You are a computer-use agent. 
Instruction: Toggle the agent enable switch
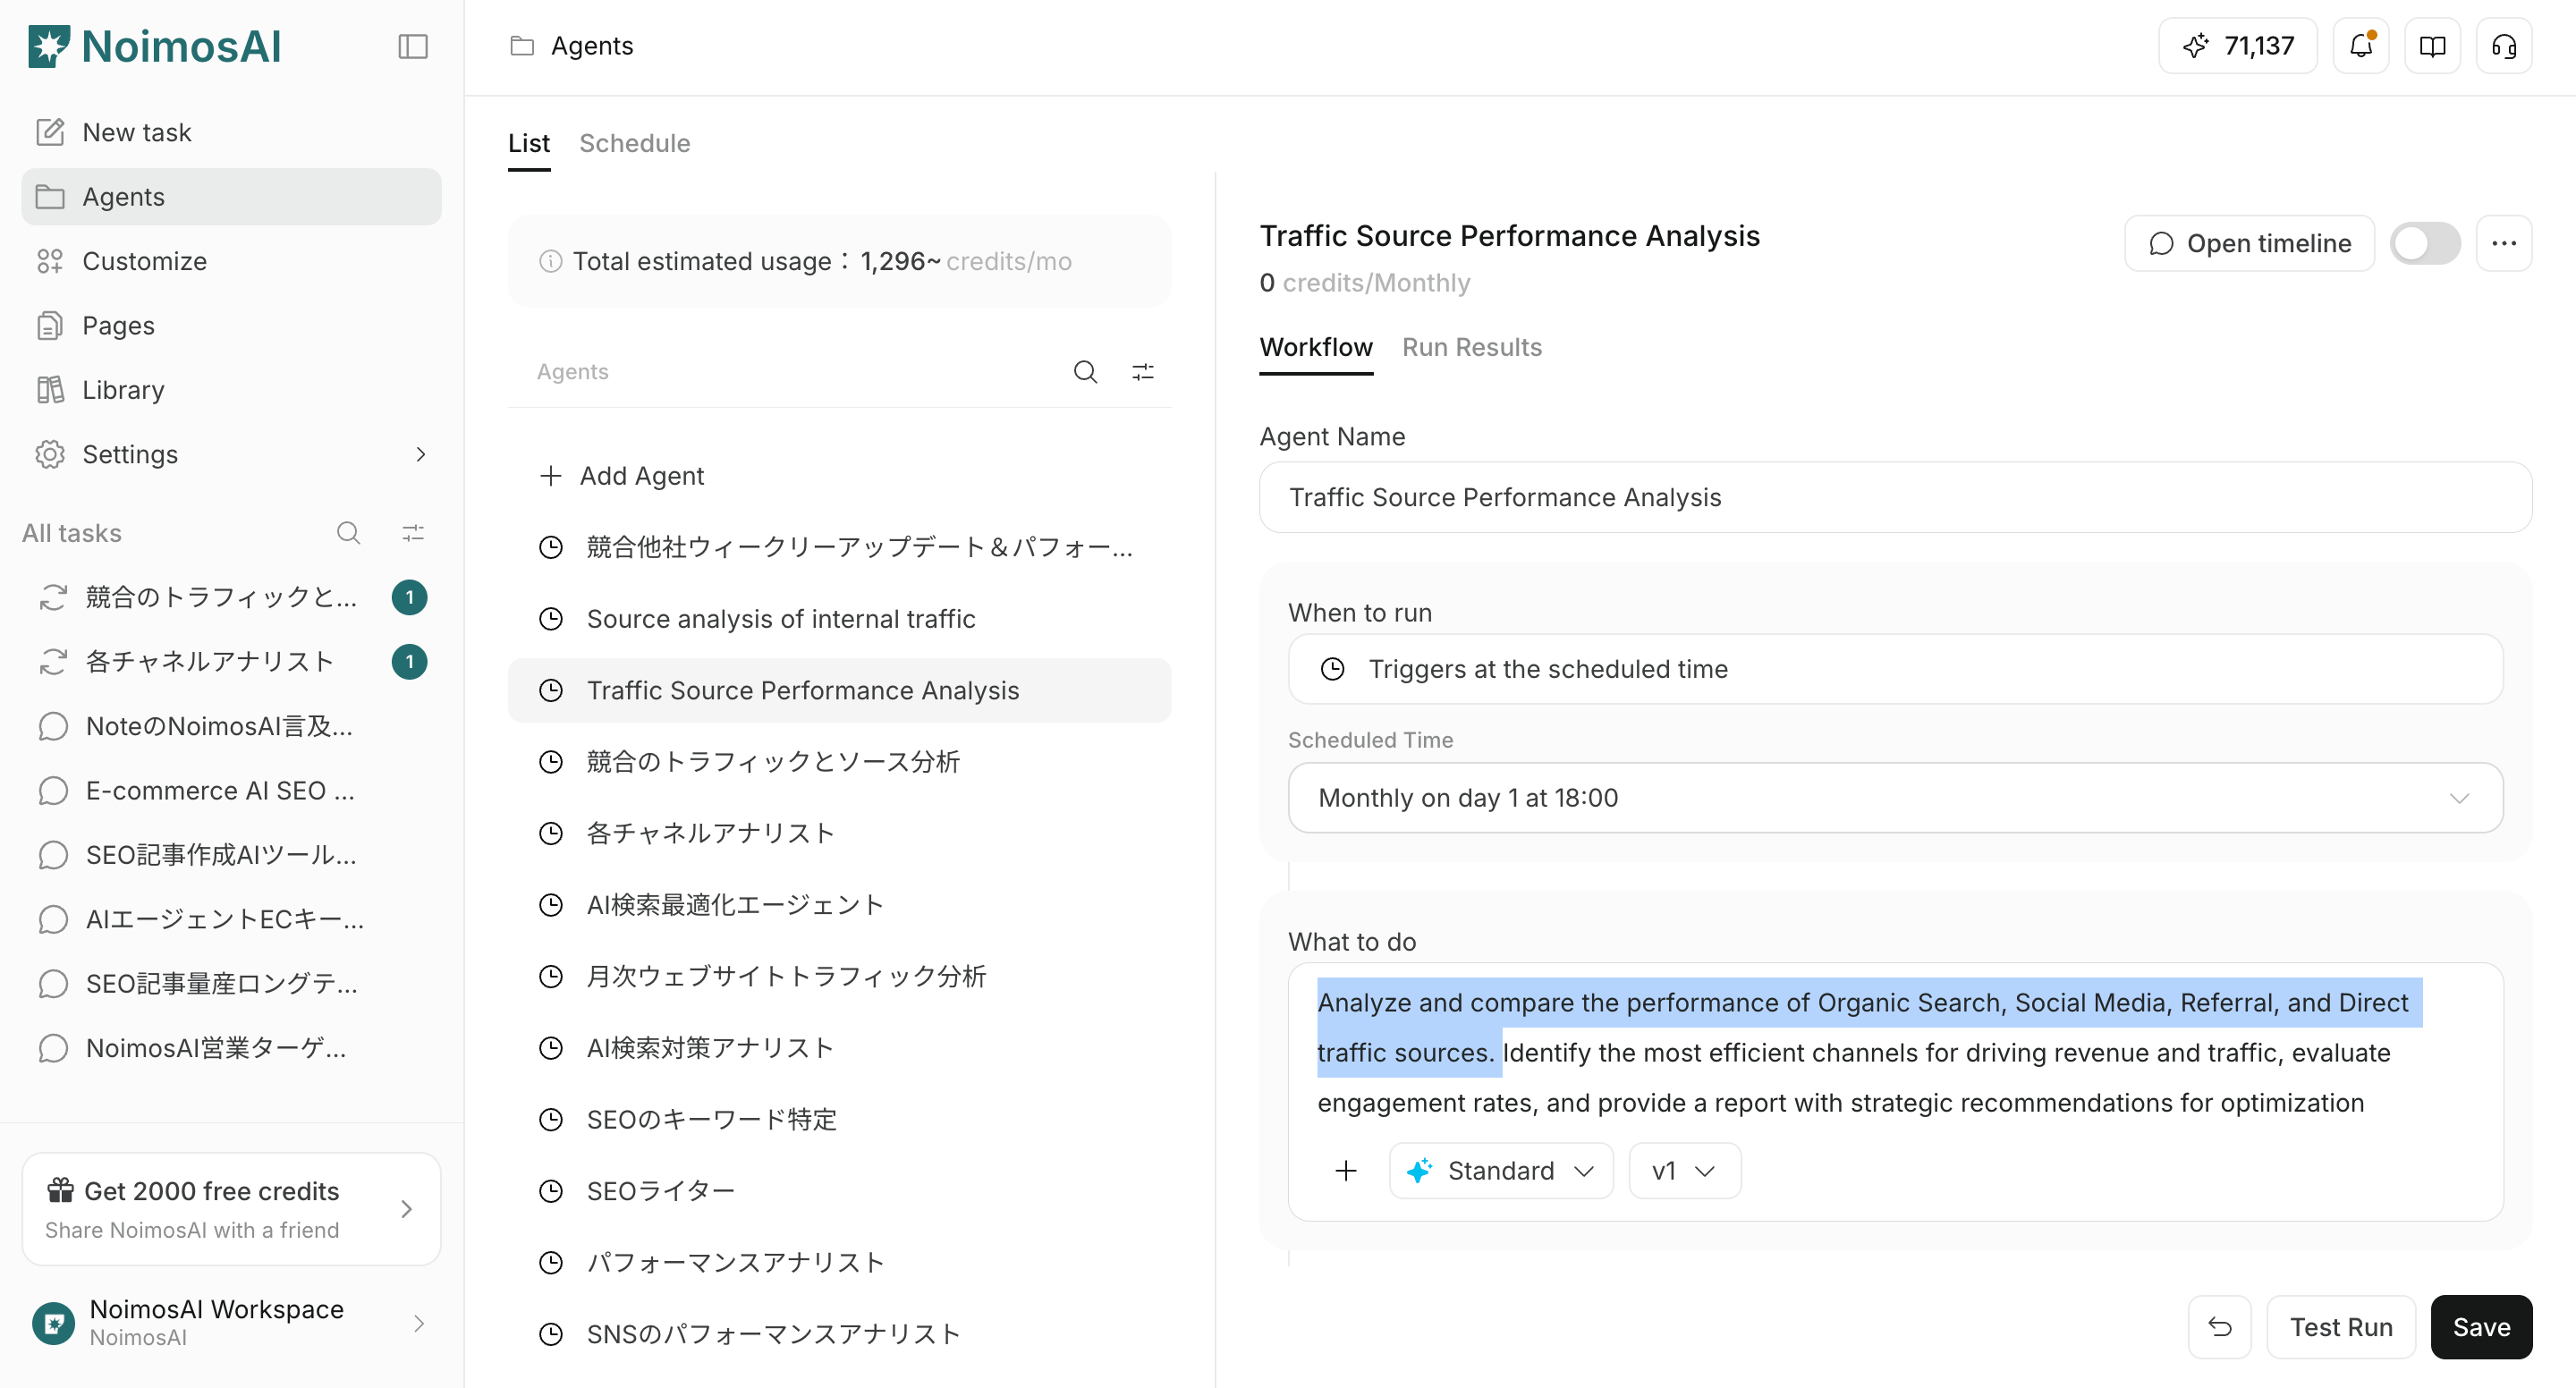click(2425, 243)
